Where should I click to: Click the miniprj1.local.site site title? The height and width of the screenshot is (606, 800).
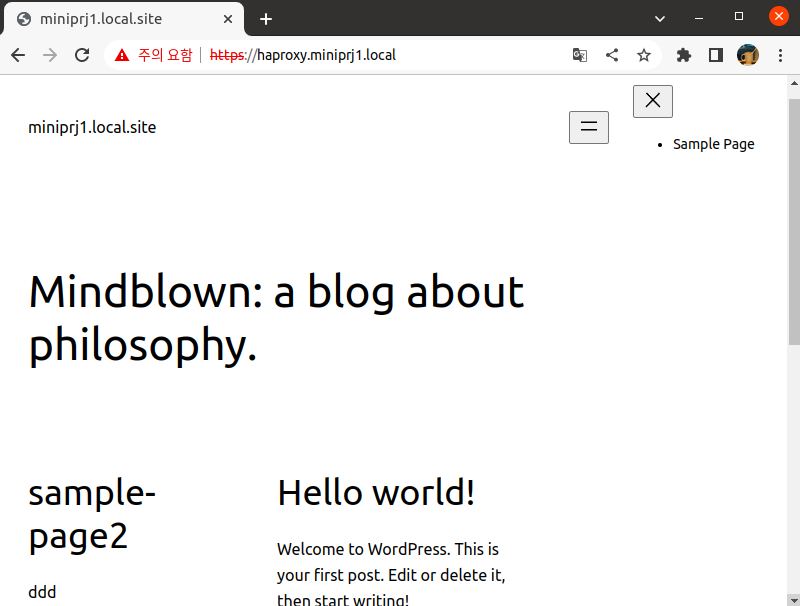(92, 128)
